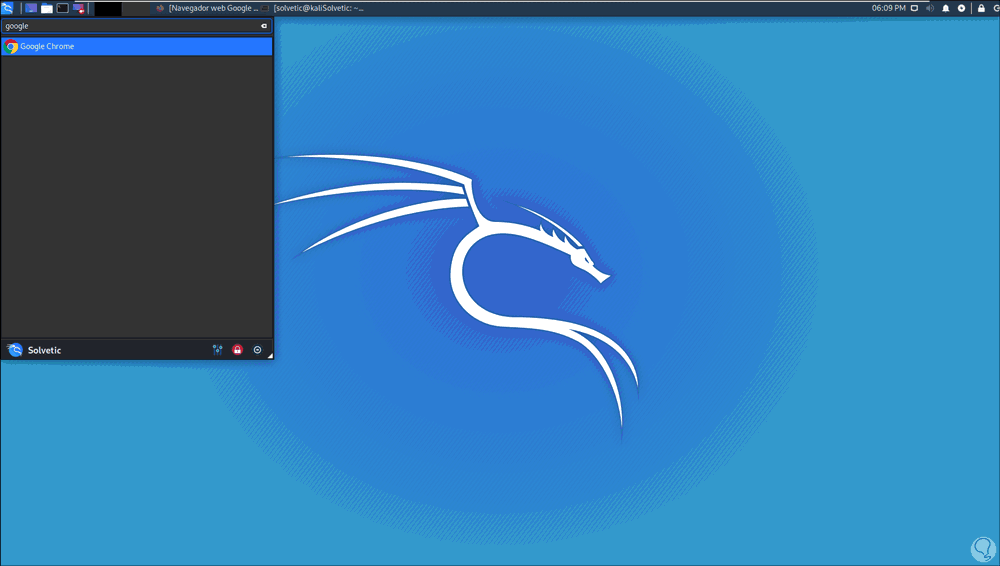Lock screen with red padlock icon

coord(237,350)
